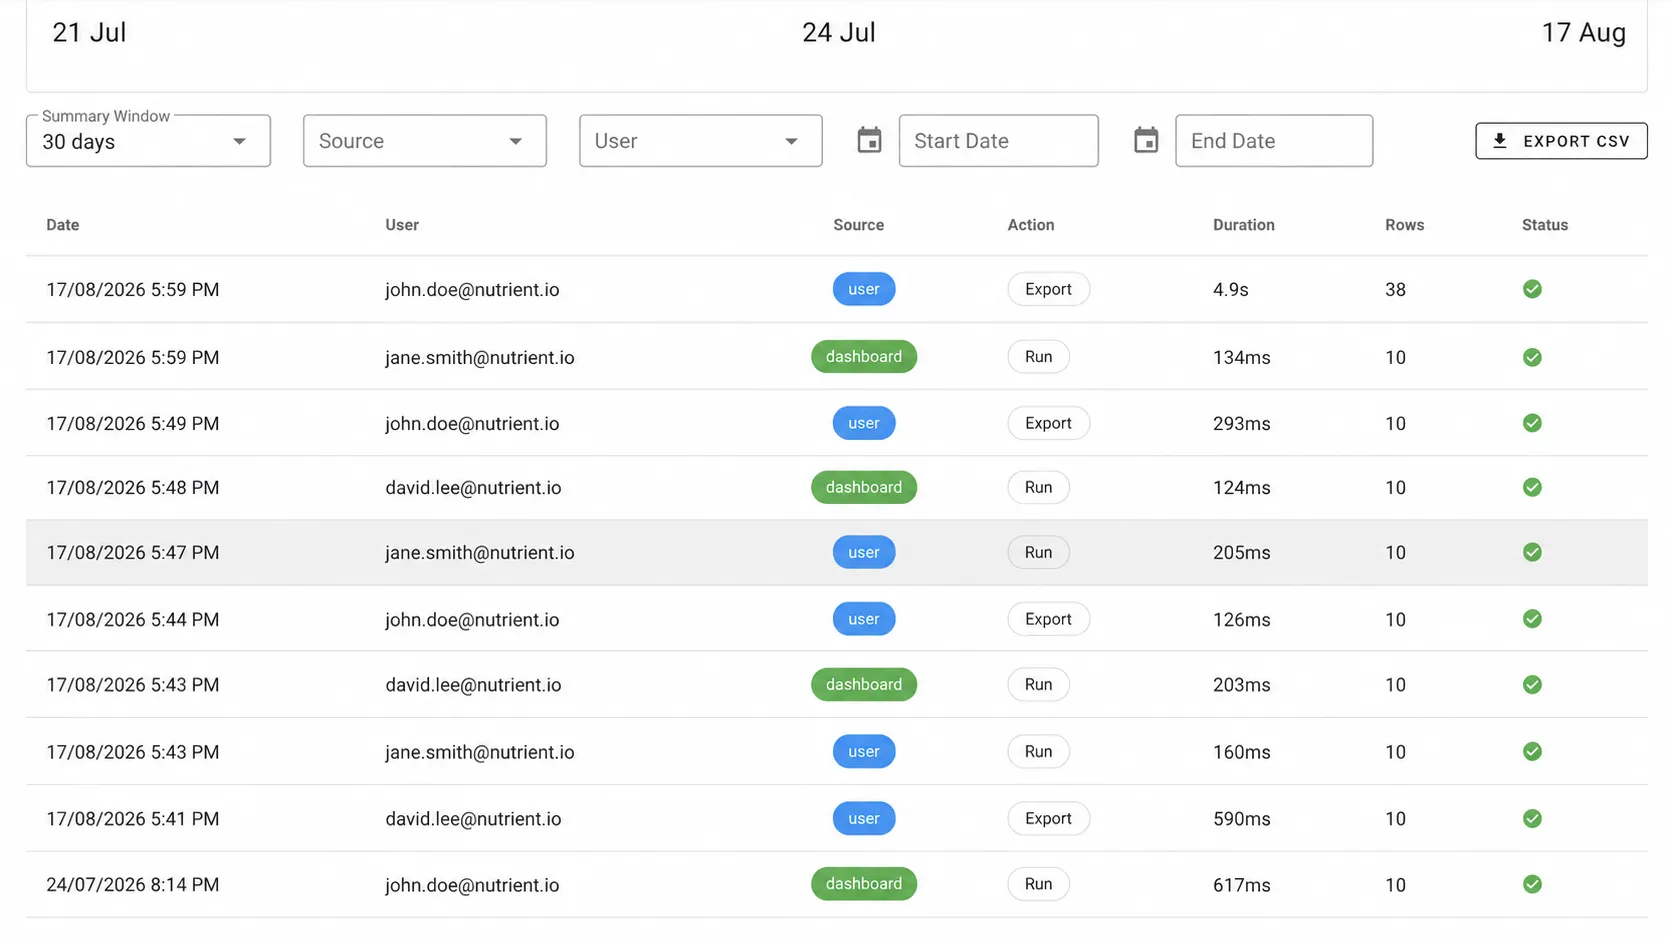Click Export action chip in 126ms row

1048,619
